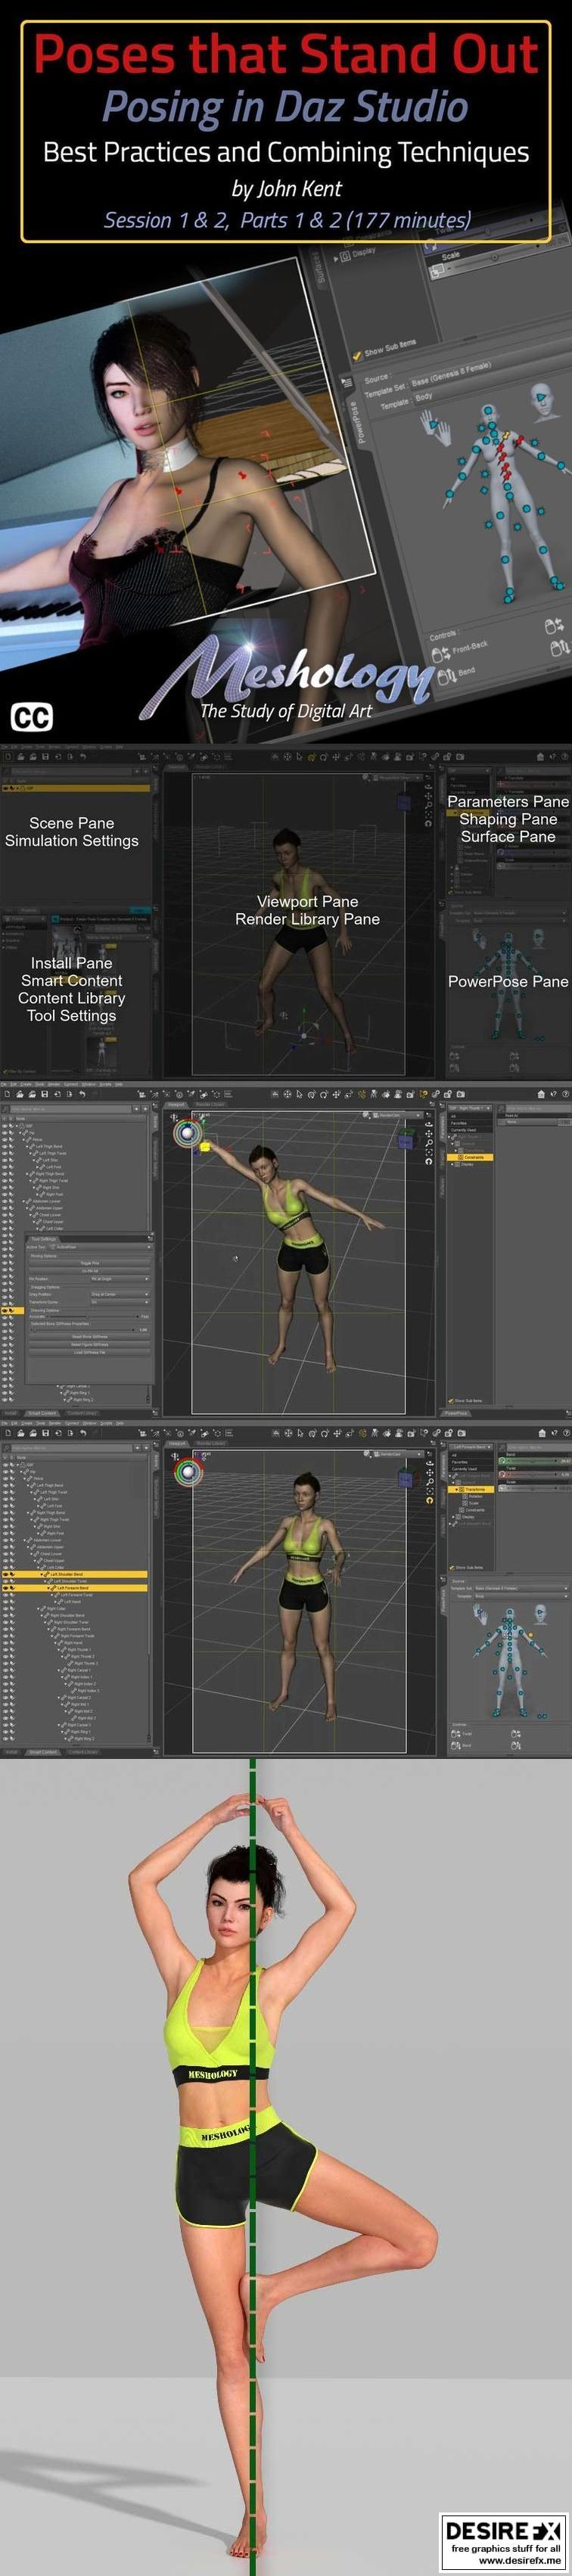
Task: Toggle eye icon of Left Shoulder Bend row
Action: point(5,1575)
